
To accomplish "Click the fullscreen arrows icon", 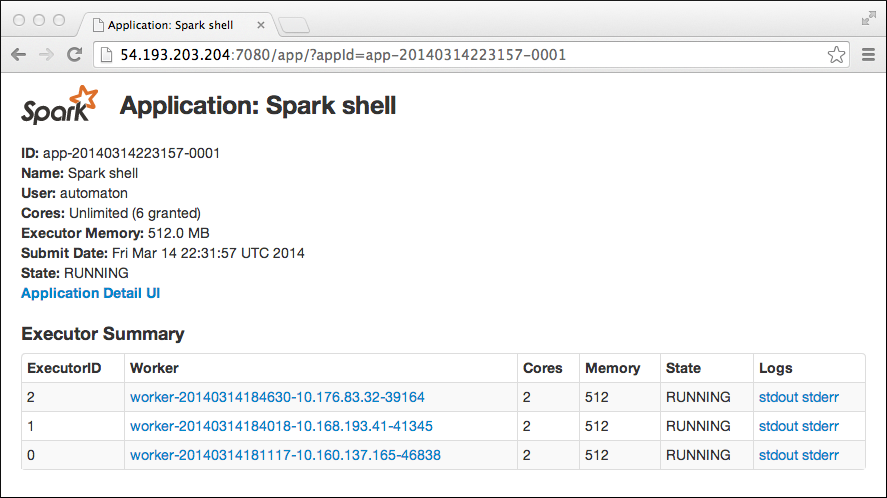I will pyautogui.click(x=869, y=19).
